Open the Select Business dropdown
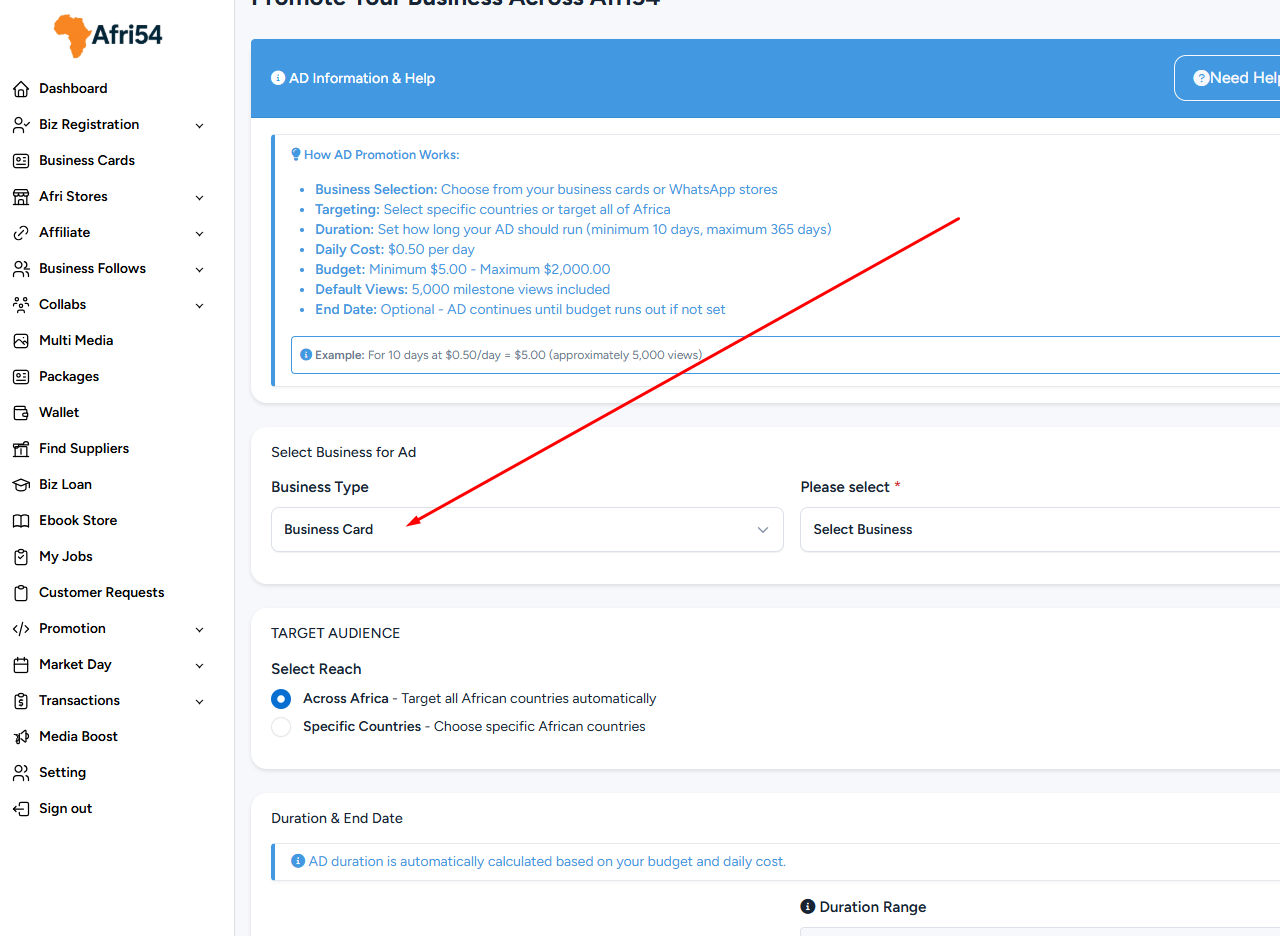Image resolution: width=1280 pixels, height=936 pixels. point(1040,530)
